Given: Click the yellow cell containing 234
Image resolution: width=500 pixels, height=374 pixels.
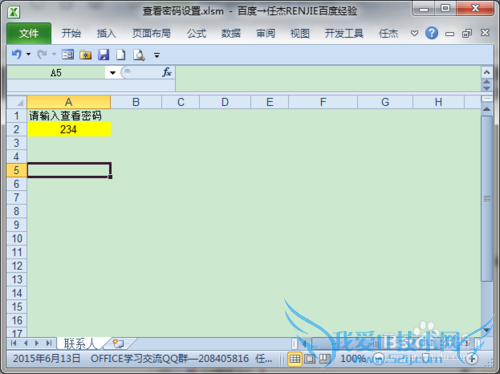Looking at the screenshot, I should coord(69,129).
